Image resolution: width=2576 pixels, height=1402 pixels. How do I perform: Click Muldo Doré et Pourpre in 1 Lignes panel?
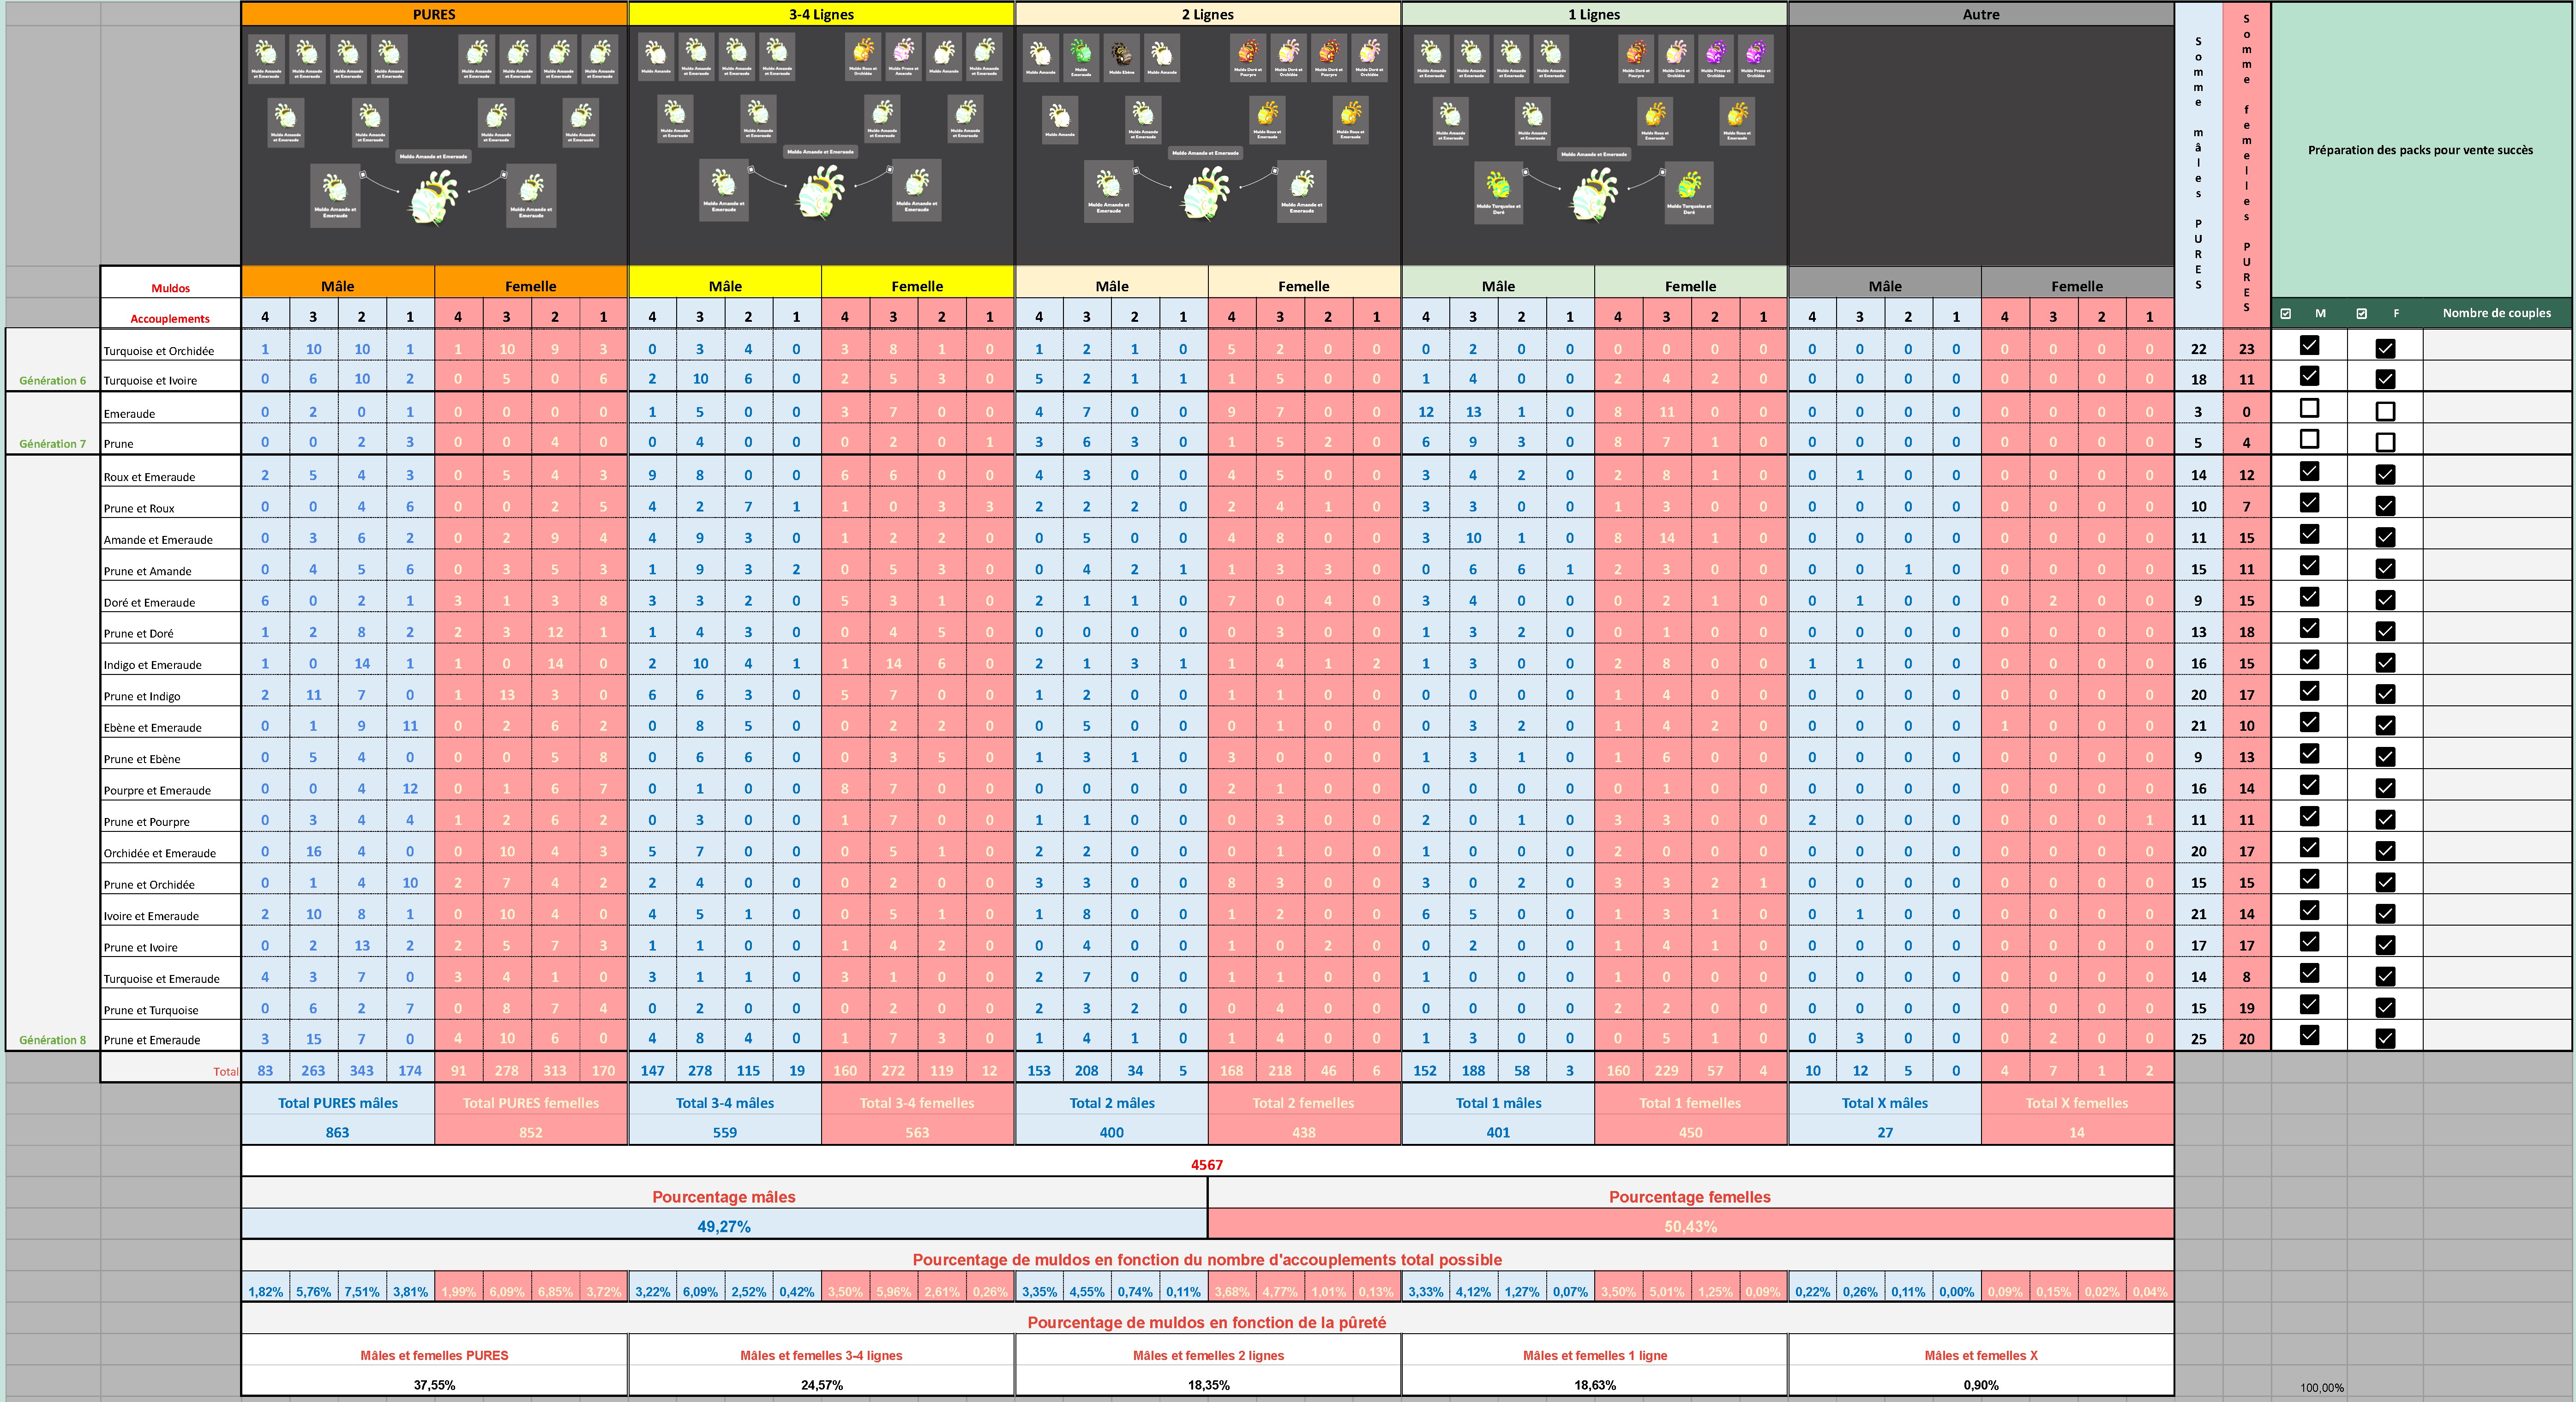click(1636, 59)
